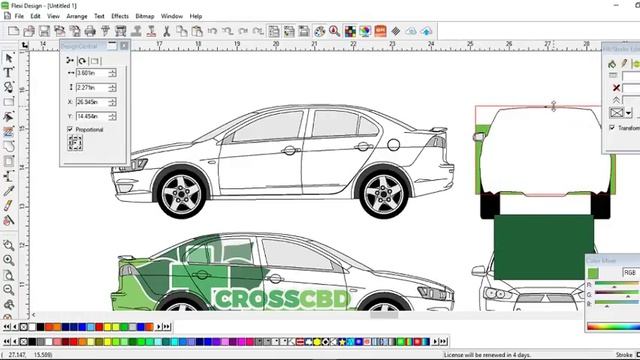Image resolution: width=640 pixels, height=360 pixels.
Task: Toggle the Transform checkbox in Fill/Stroke Editor
Action: coord(612,127)
